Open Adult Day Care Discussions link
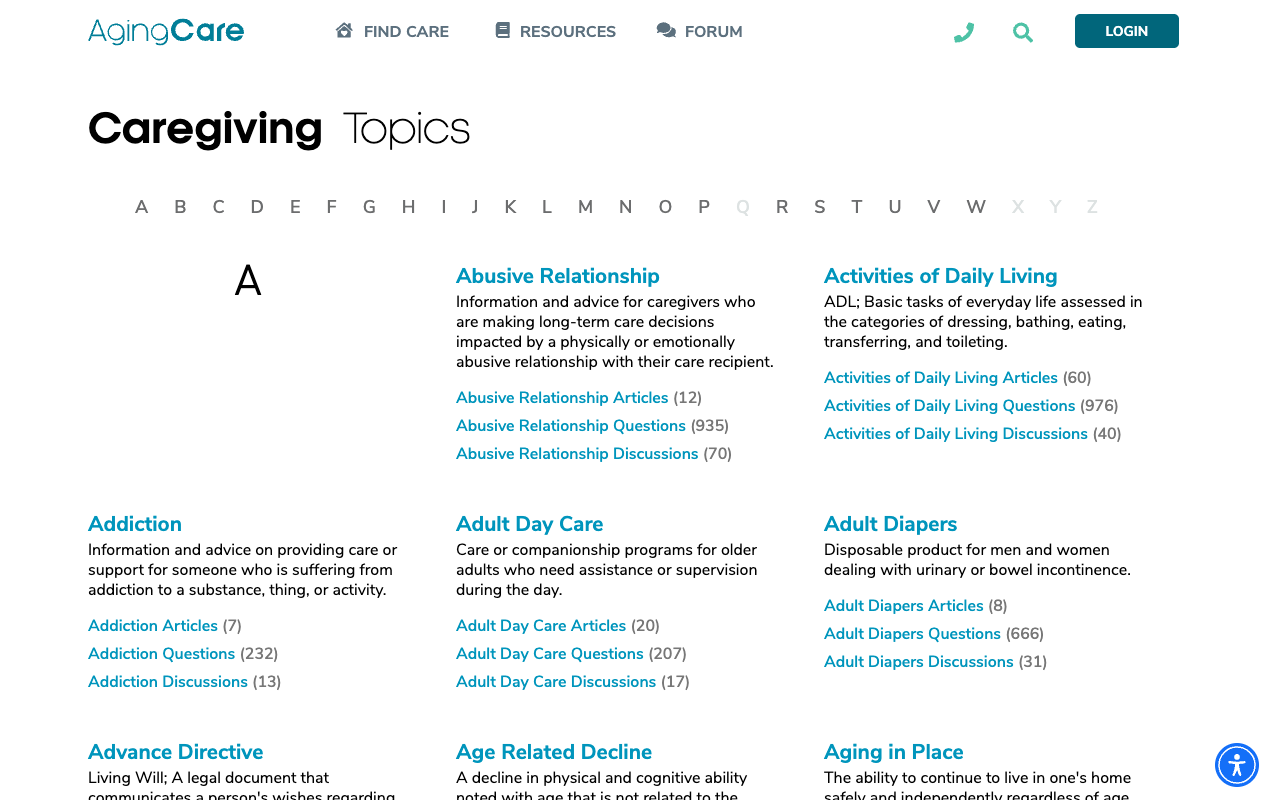Screen dimensions: 1280x800 click(x=556, y=682)
